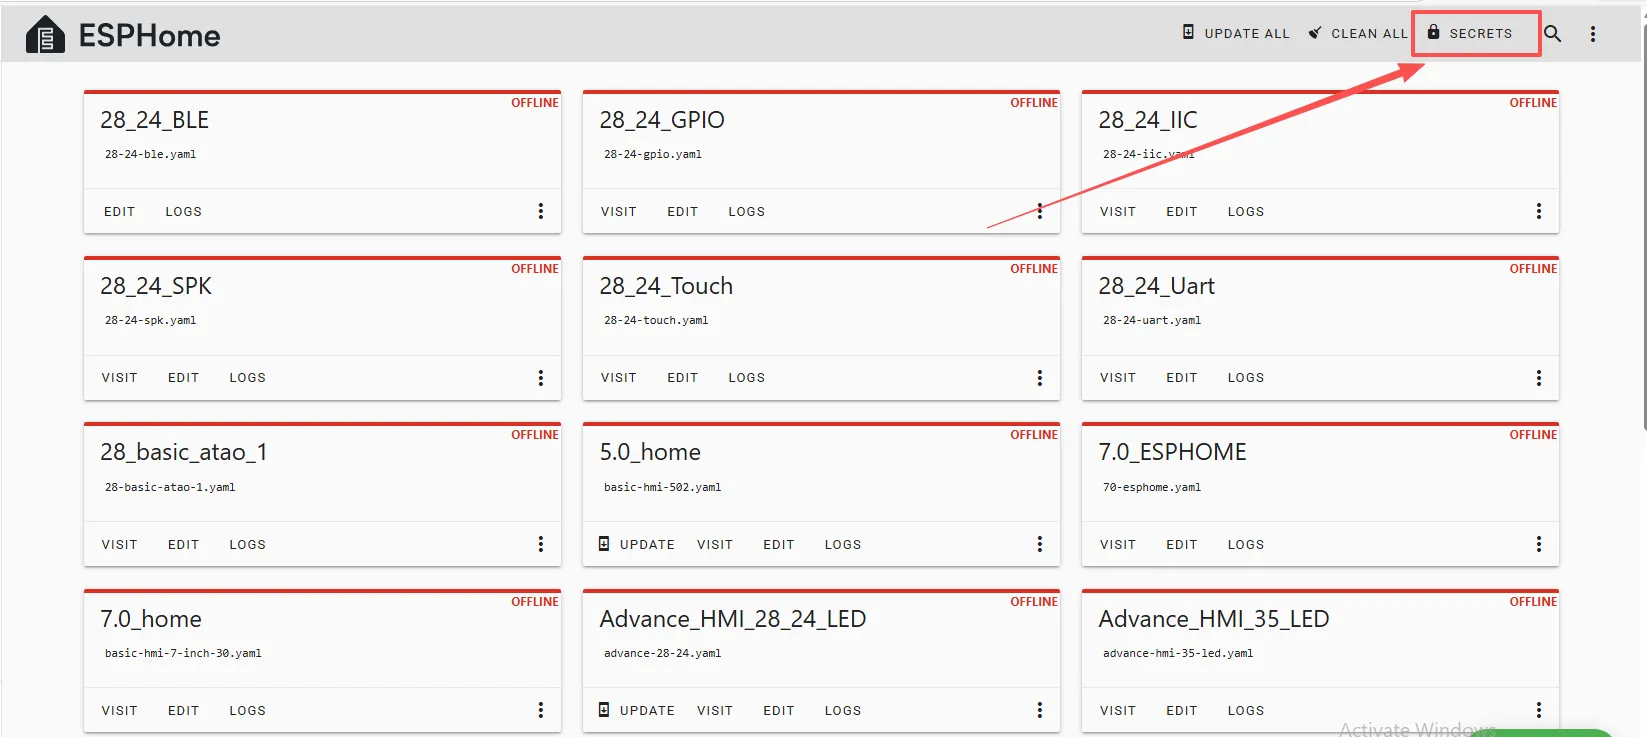Click the Clean All broom icon
The width and height of the screenshot is (1647, 737).
[1315, 33]
